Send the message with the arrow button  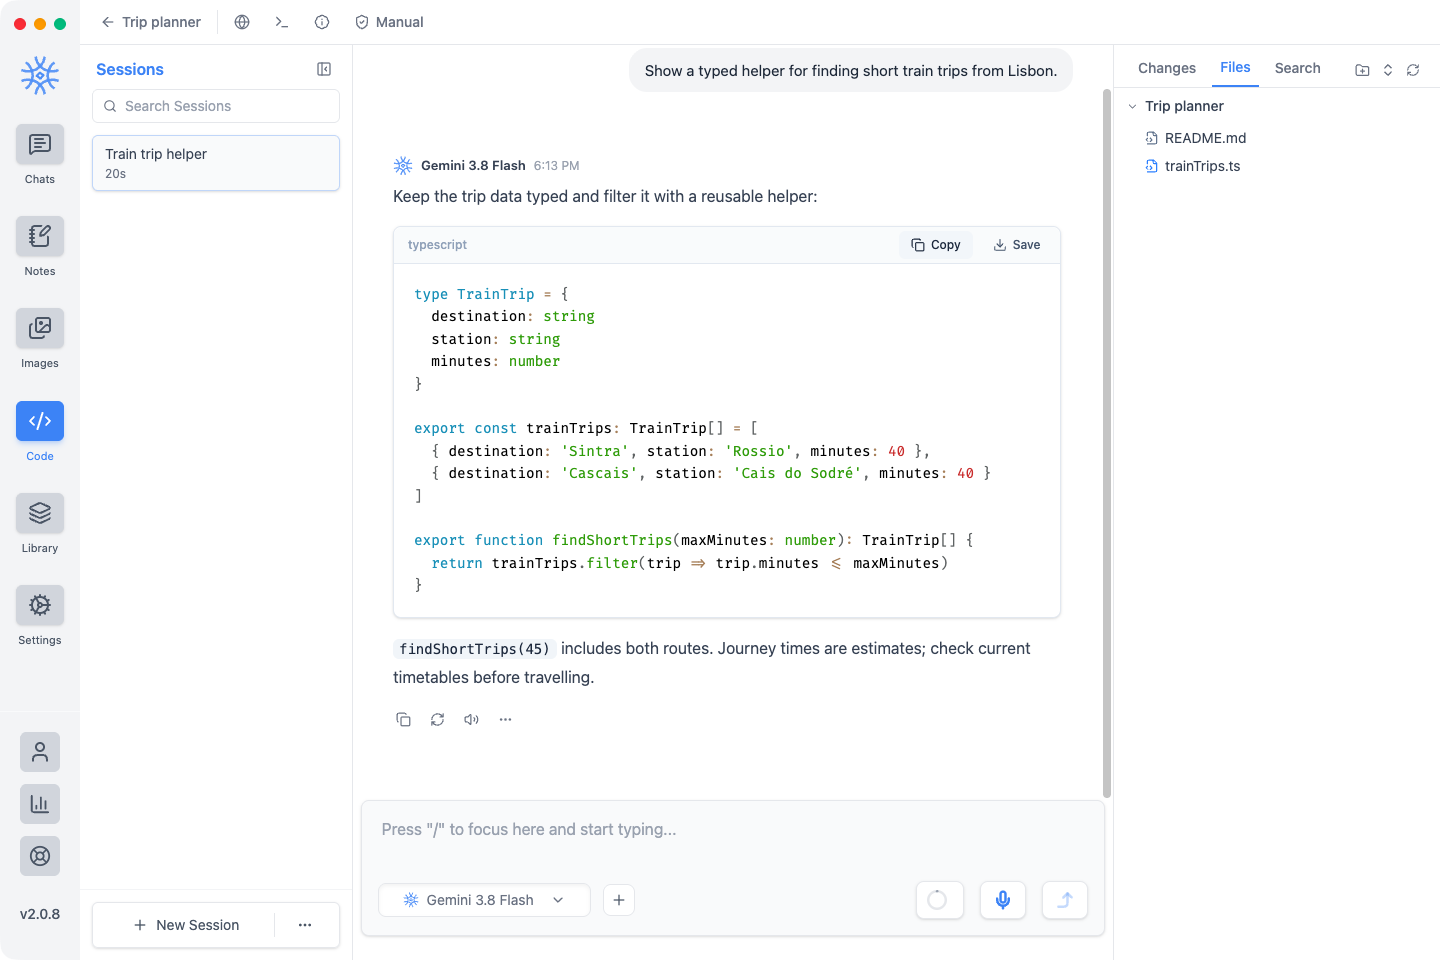1065,900
